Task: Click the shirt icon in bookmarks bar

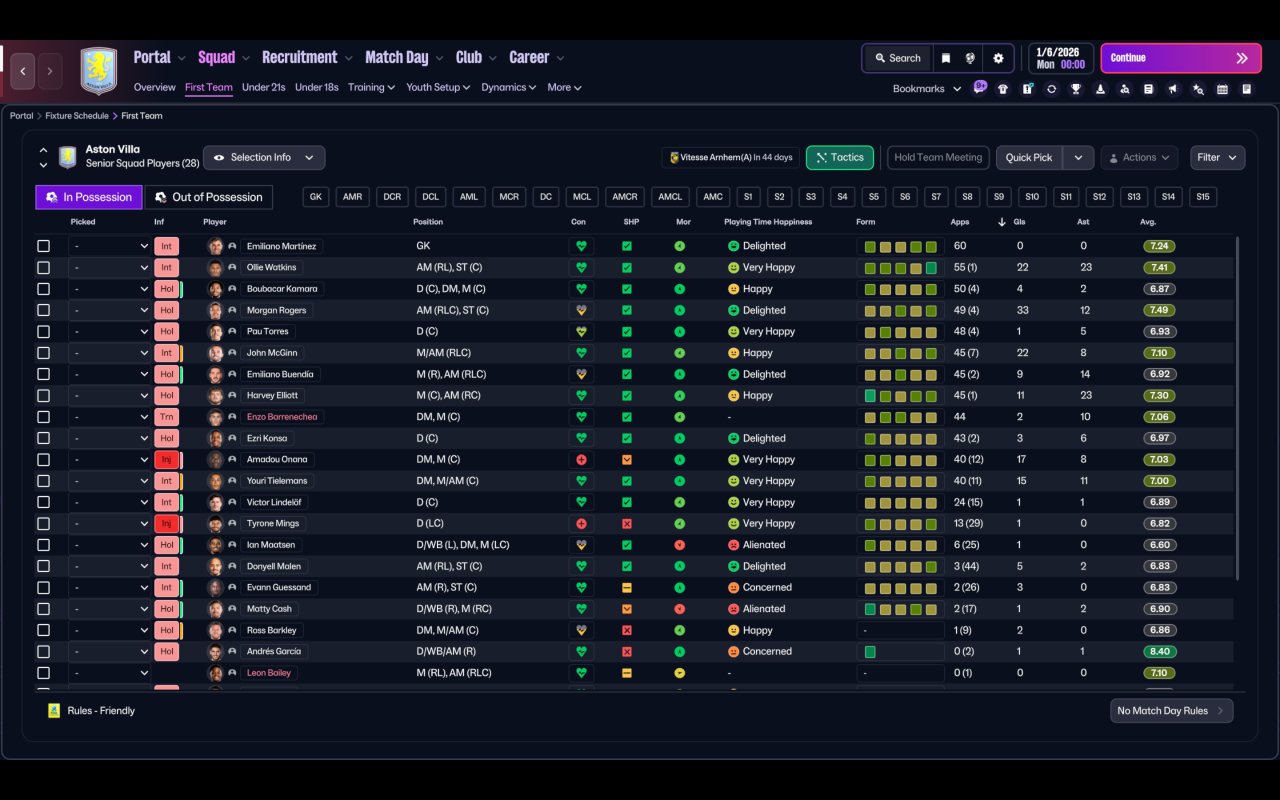Action: pyautogui.click(x=1003, y=89)
